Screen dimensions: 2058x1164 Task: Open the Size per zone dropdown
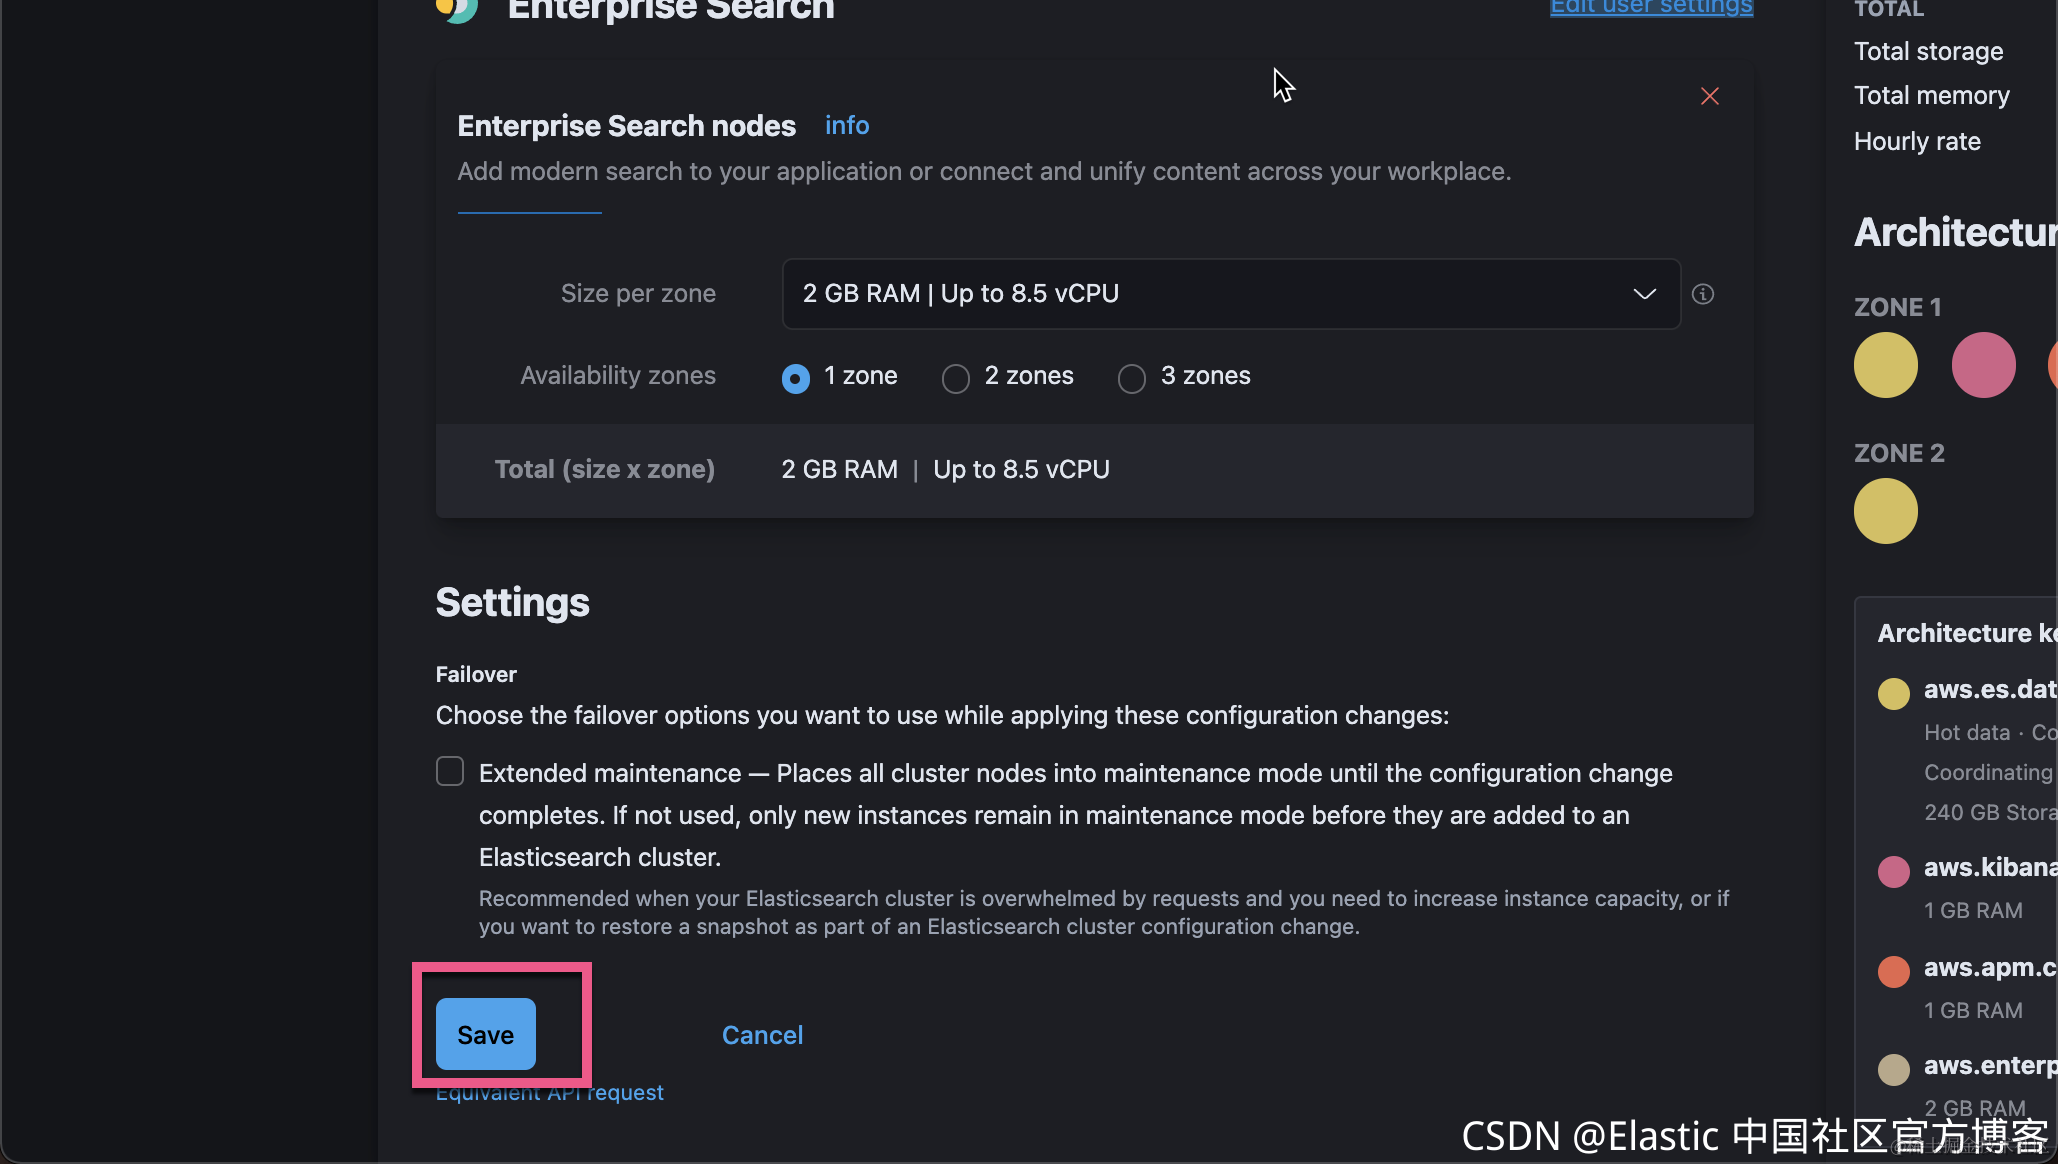1230,294
